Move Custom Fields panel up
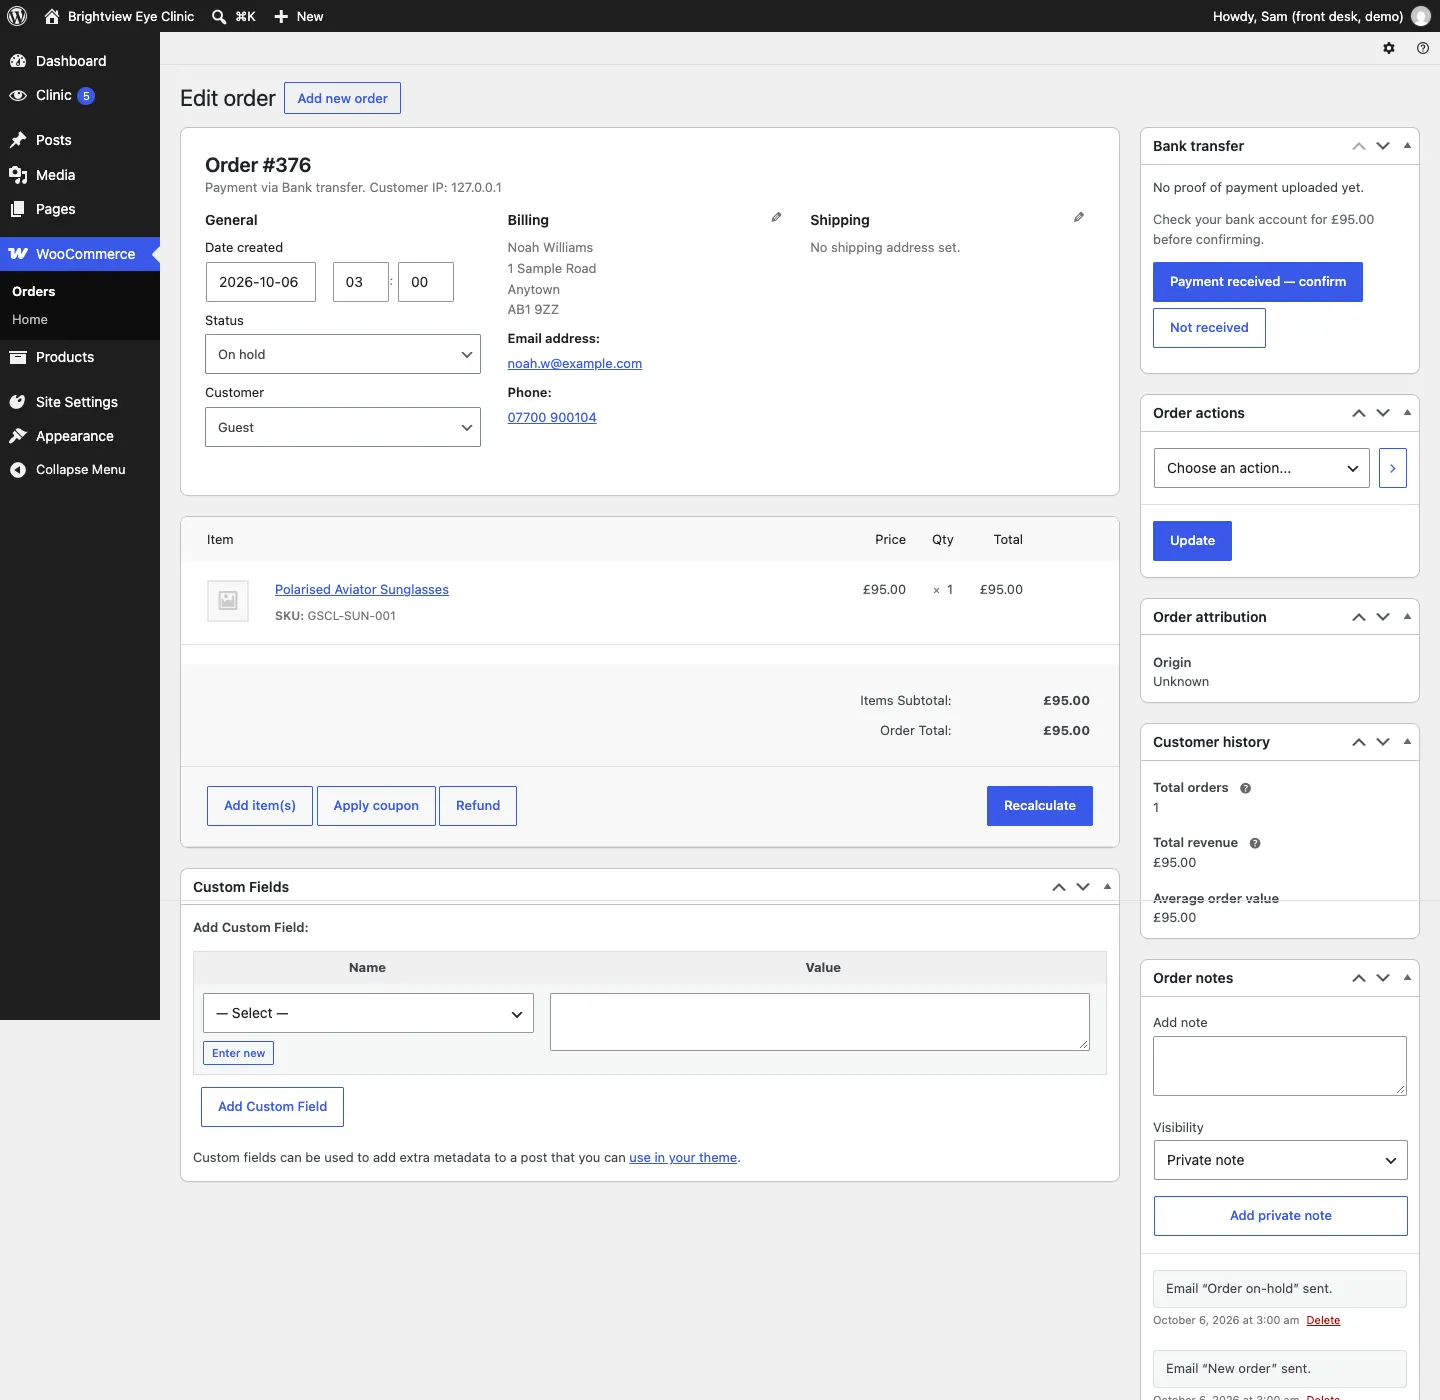 [1059, 887]
